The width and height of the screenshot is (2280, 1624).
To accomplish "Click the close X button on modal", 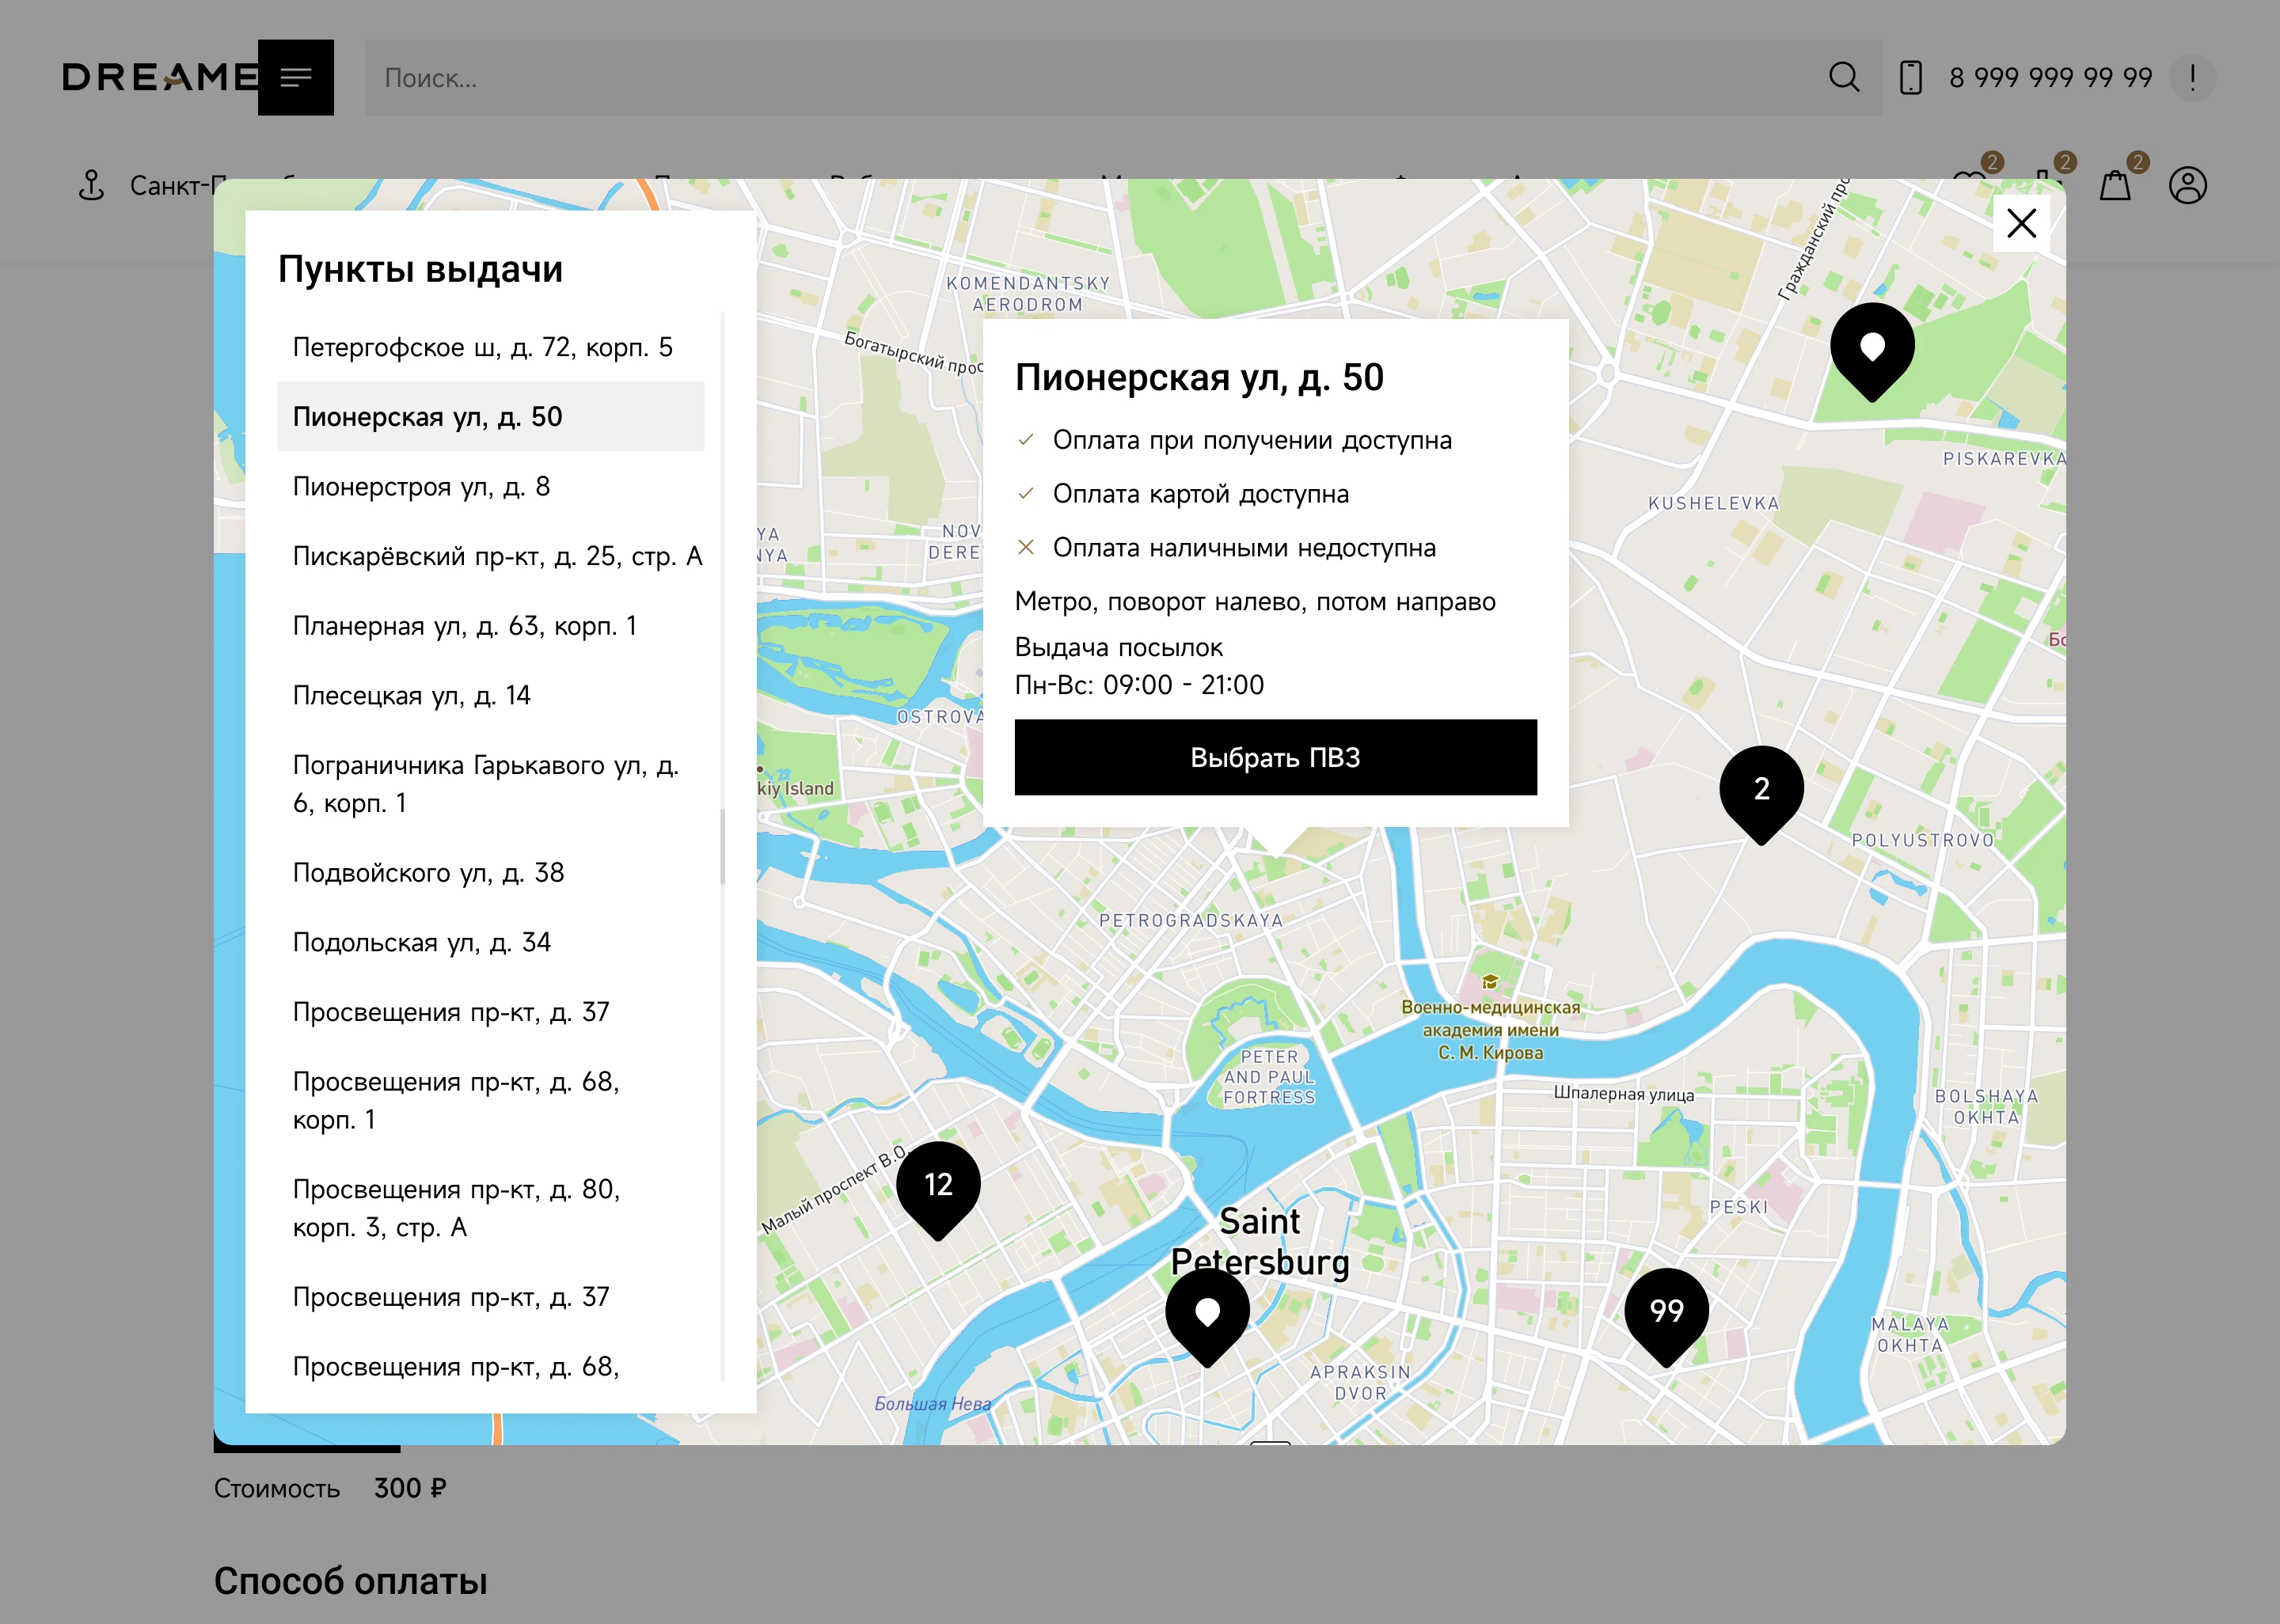I will [2023, 222].
